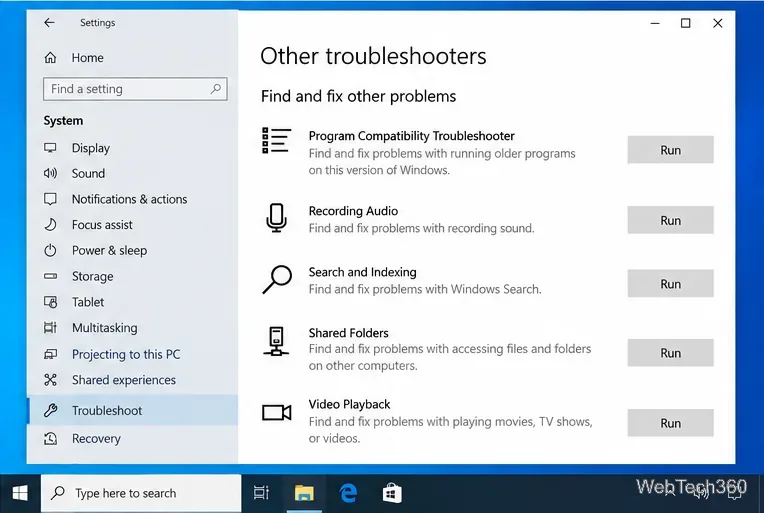764x513 pixels.
Task: Click the Program Compatibility list icon
Action: [276, 141]
